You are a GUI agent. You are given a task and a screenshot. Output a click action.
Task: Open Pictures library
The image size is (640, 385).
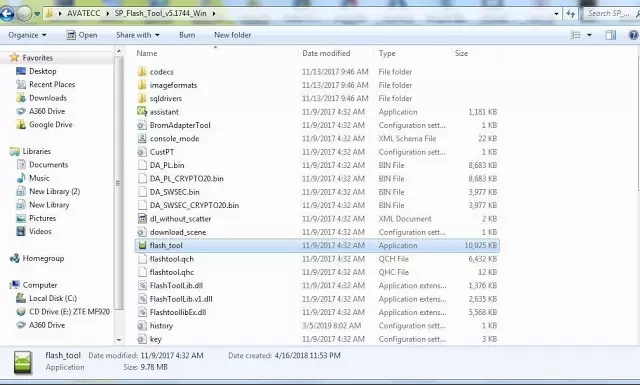pos(42,218)
